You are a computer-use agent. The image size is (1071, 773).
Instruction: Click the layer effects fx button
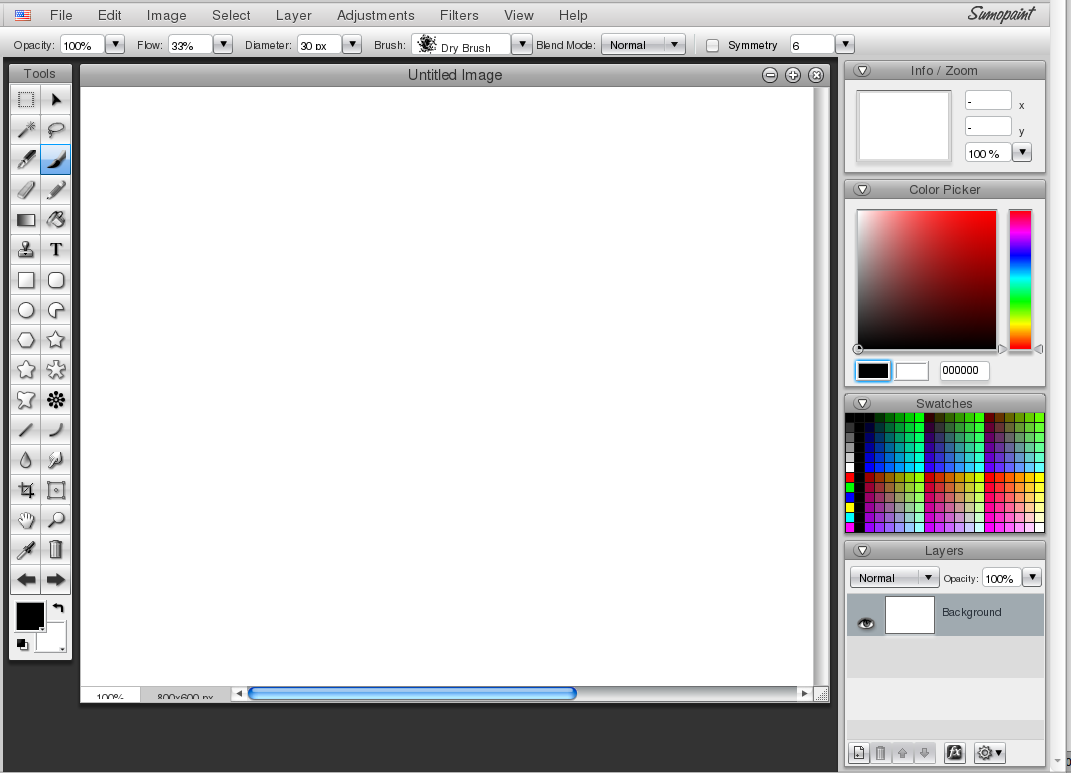tap(954, 753)
